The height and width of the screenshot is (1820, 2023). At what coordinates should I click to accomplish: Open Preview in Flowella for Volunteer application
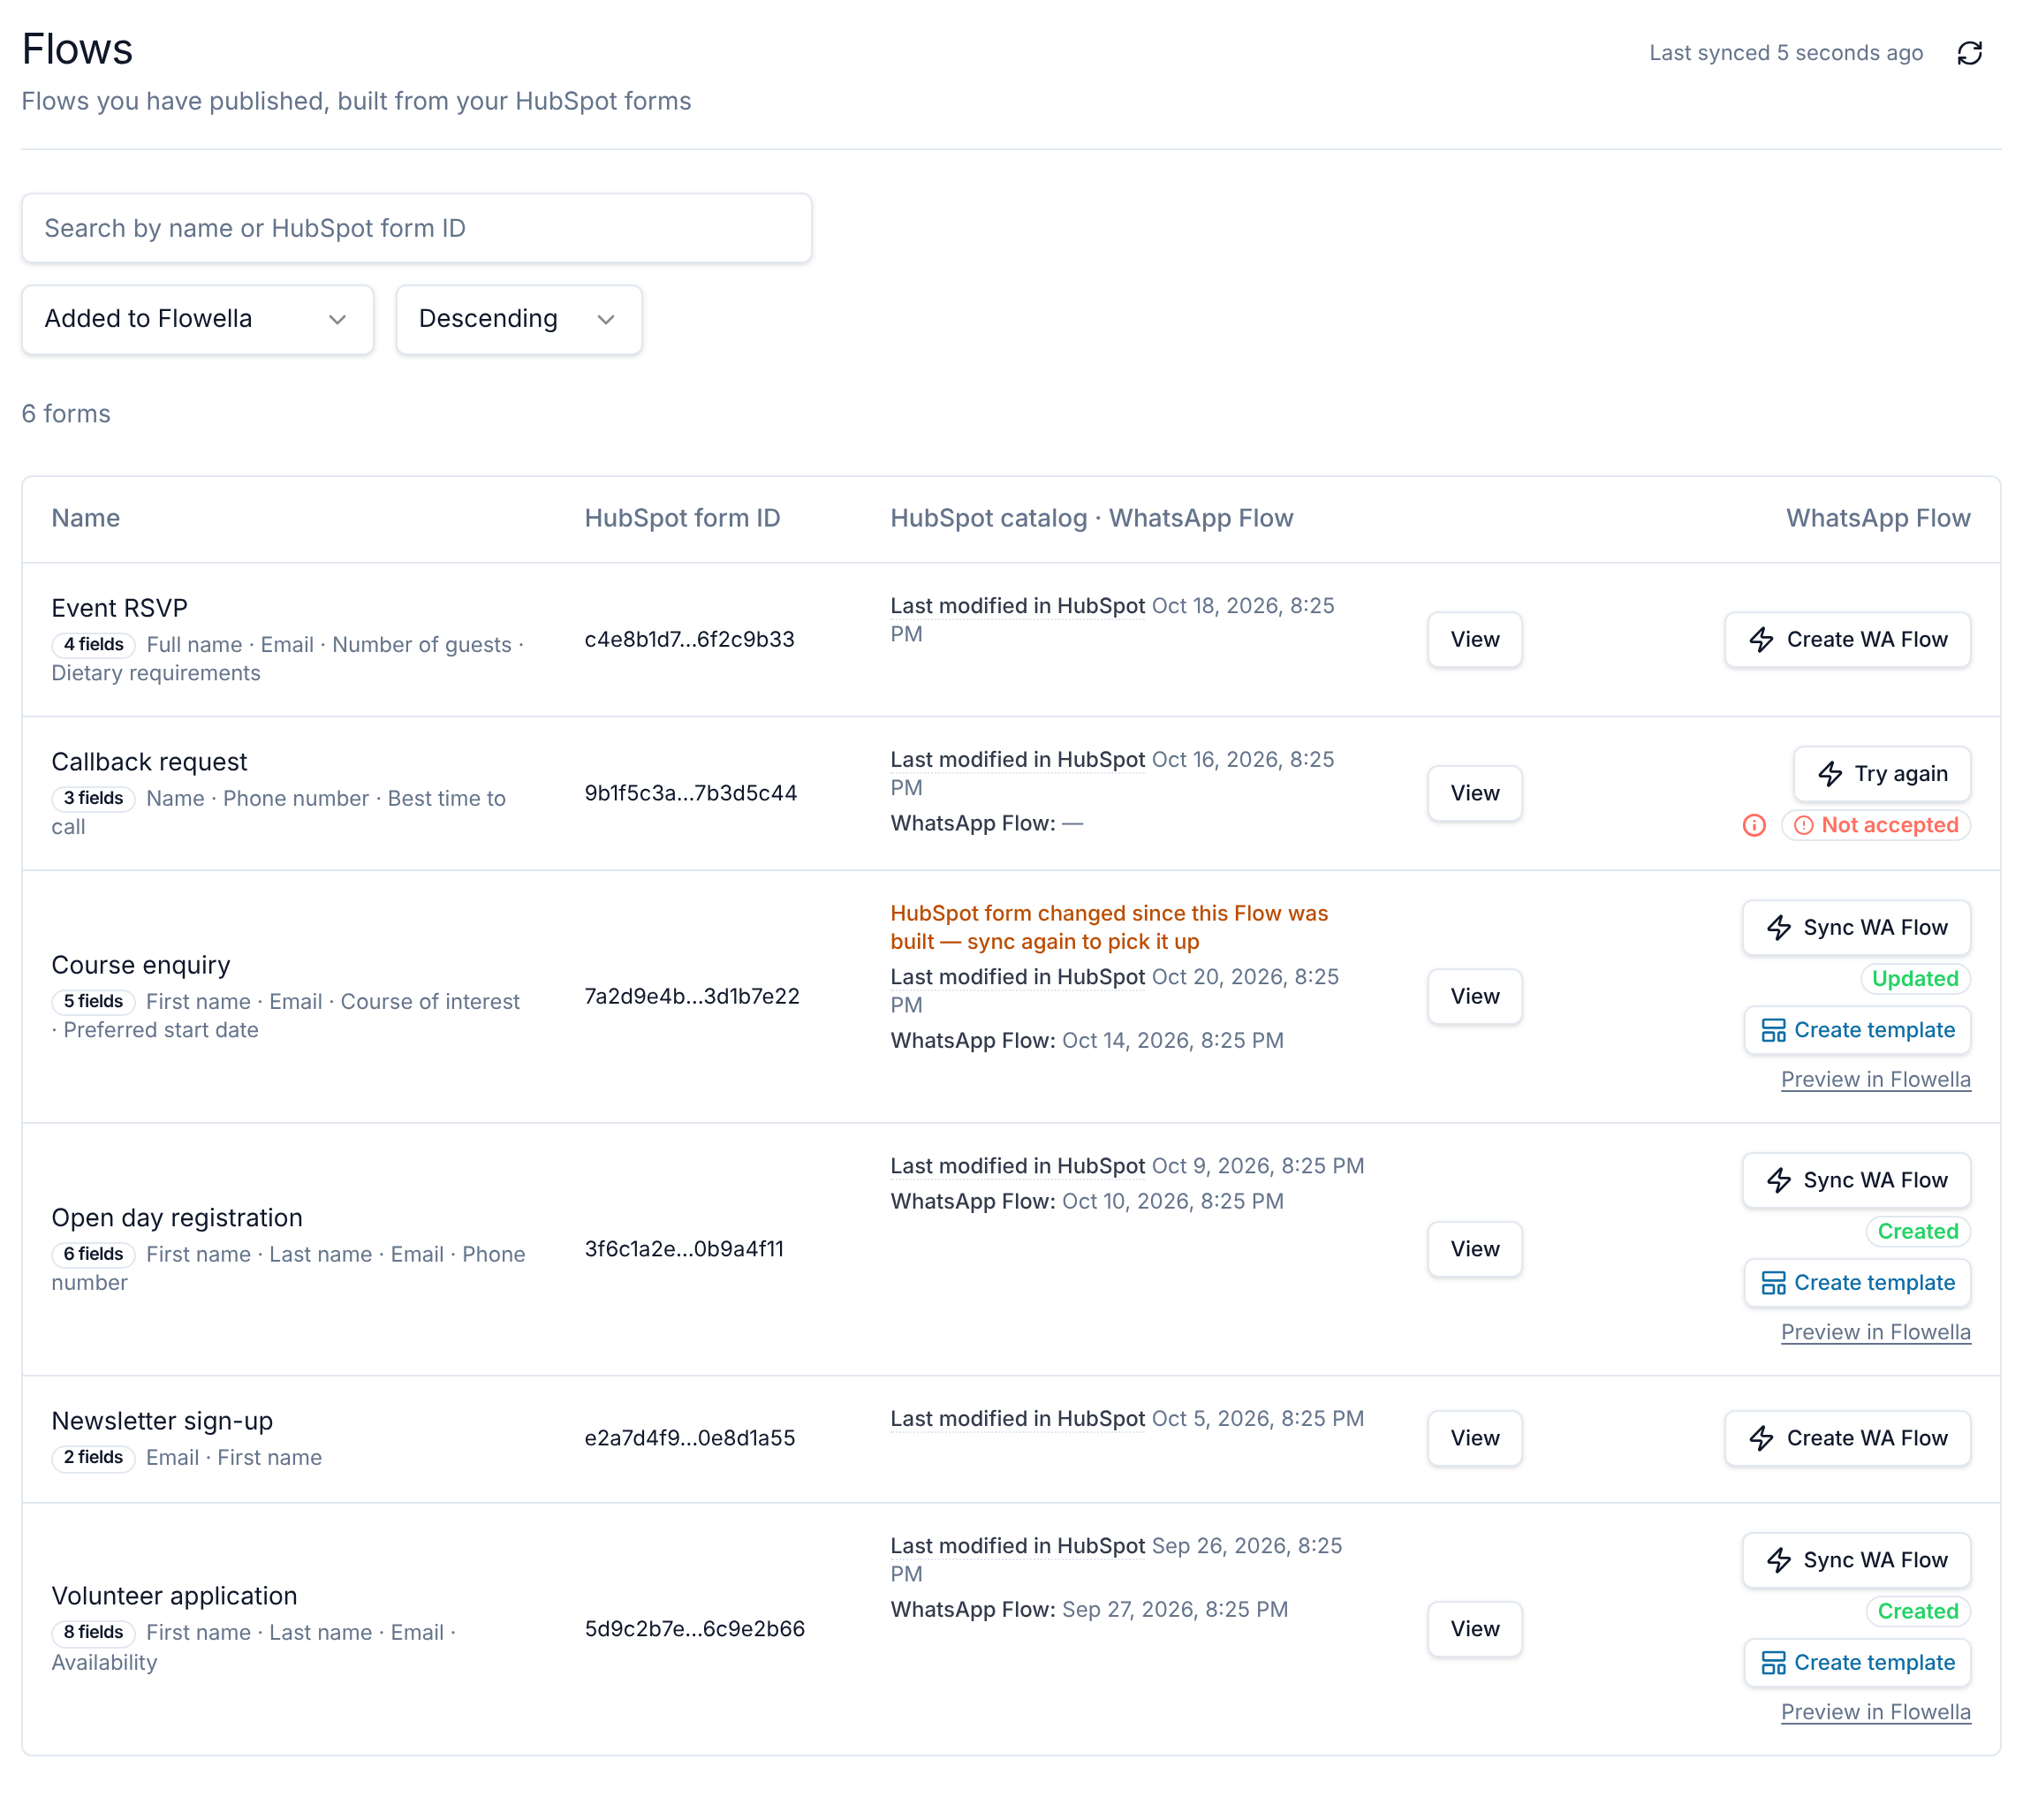tap(1875, 1712)
